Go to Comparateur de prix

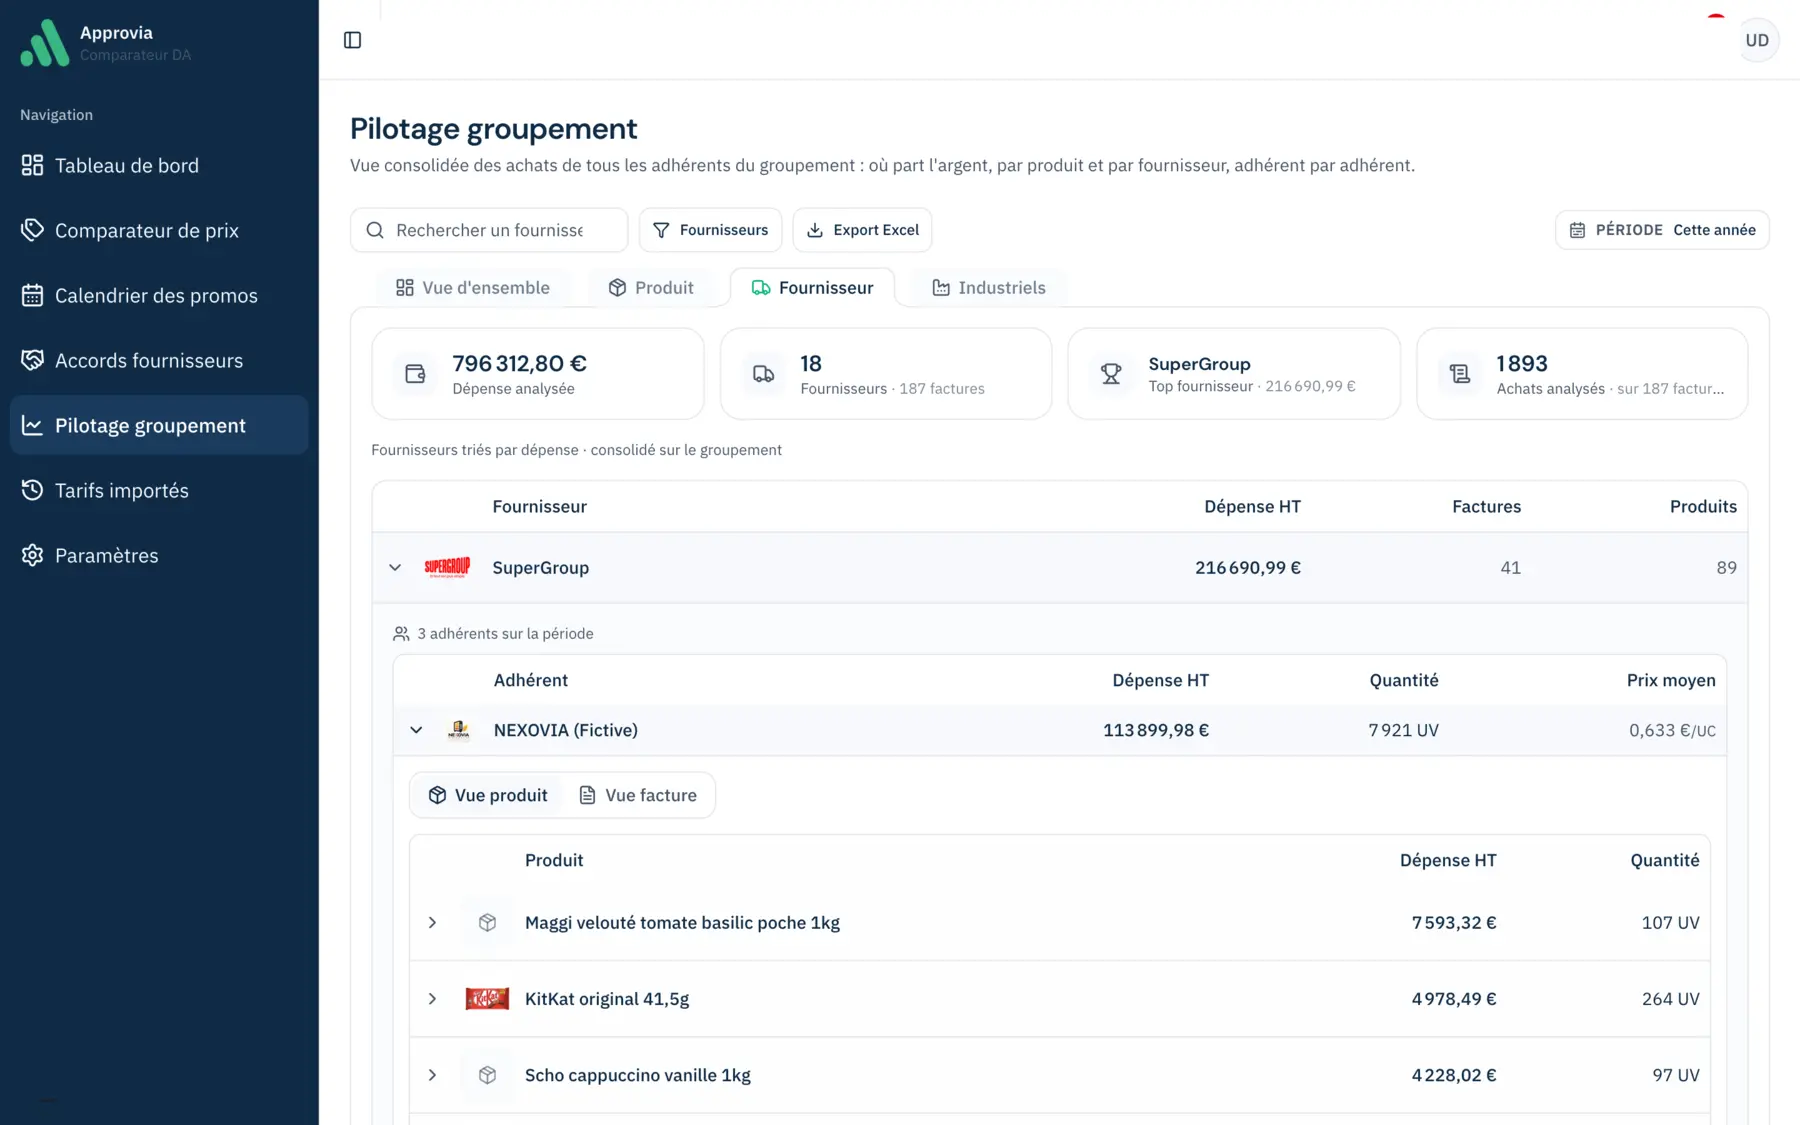click(159, 230)
